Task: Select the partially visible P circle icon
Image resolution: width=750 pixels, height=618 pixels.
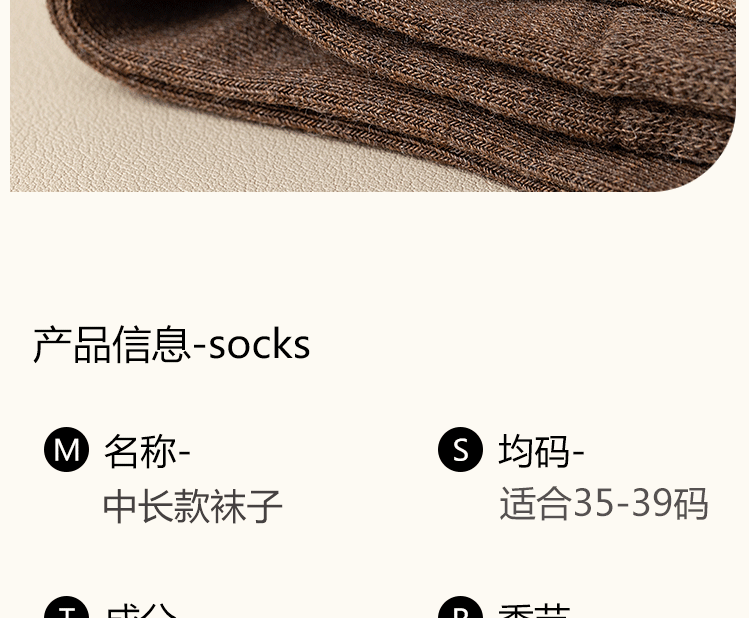Action: (461, 607)
